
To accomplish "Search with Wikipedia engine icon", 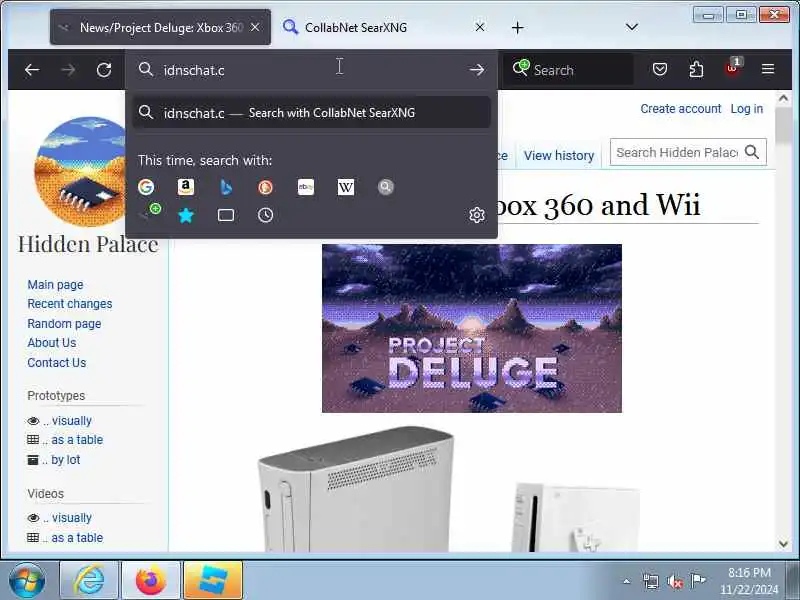I will (345, 187).
